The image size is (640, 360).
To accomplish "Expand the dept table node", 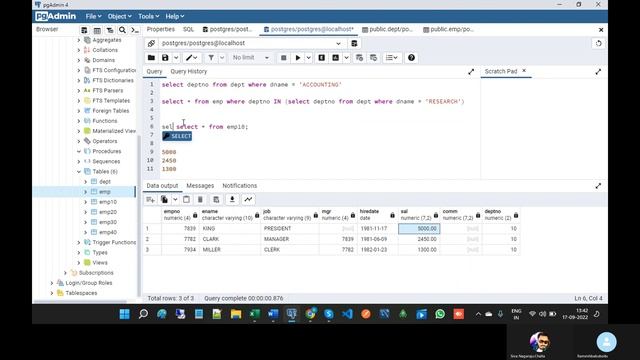I will click(x=85, y=182).
